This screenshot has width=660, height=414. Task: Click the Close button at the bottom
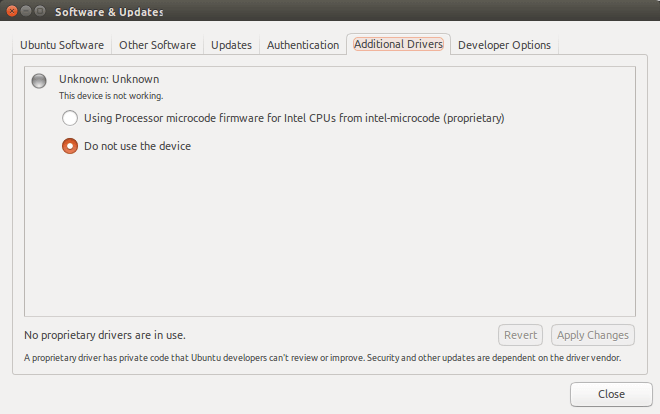(611, 394)
